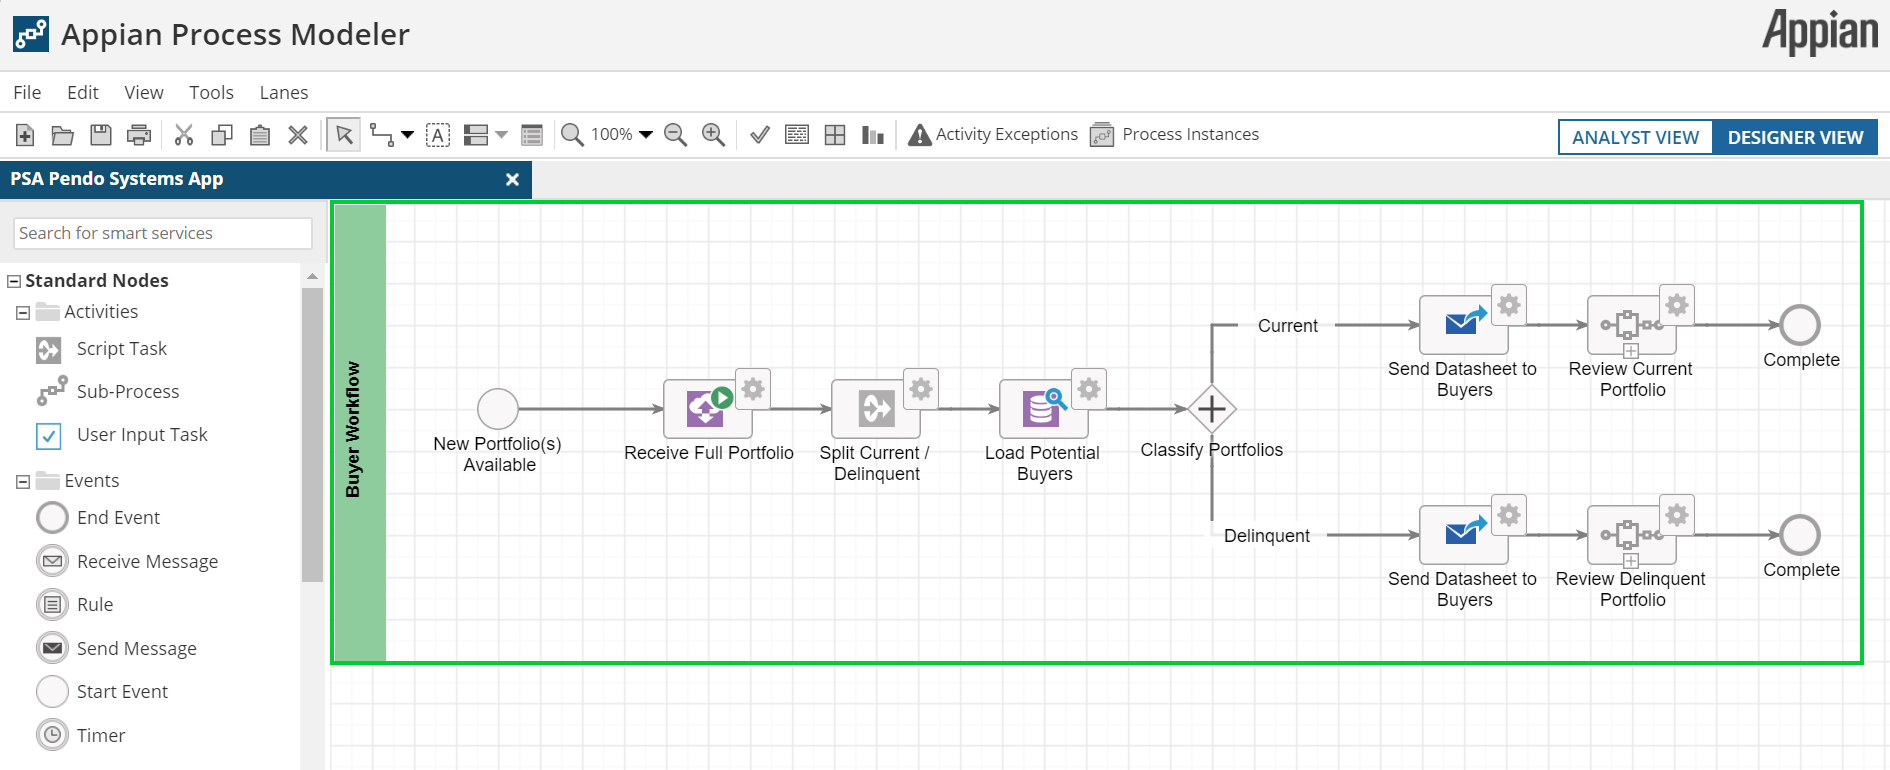Screen dimensions: 1890x770
Task: Open the Tools menu
Action: [x=211, y=92]
